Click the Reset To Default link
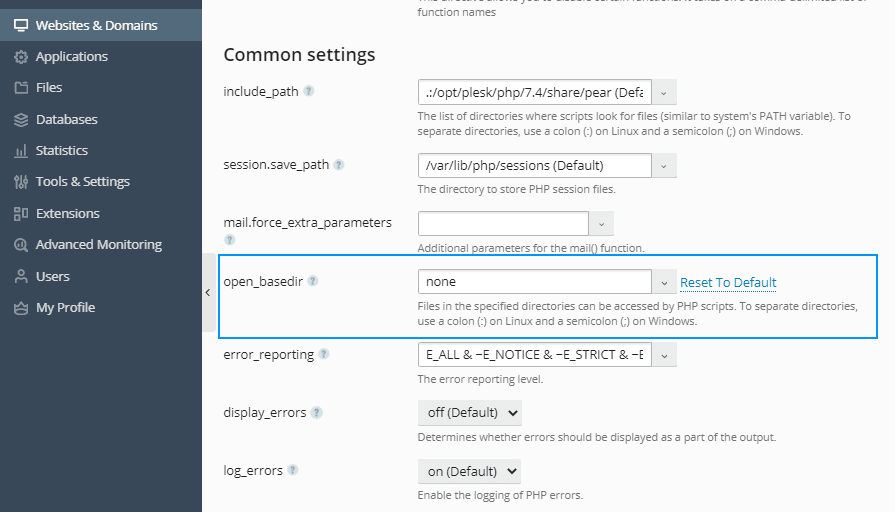 tap(728, 283)
